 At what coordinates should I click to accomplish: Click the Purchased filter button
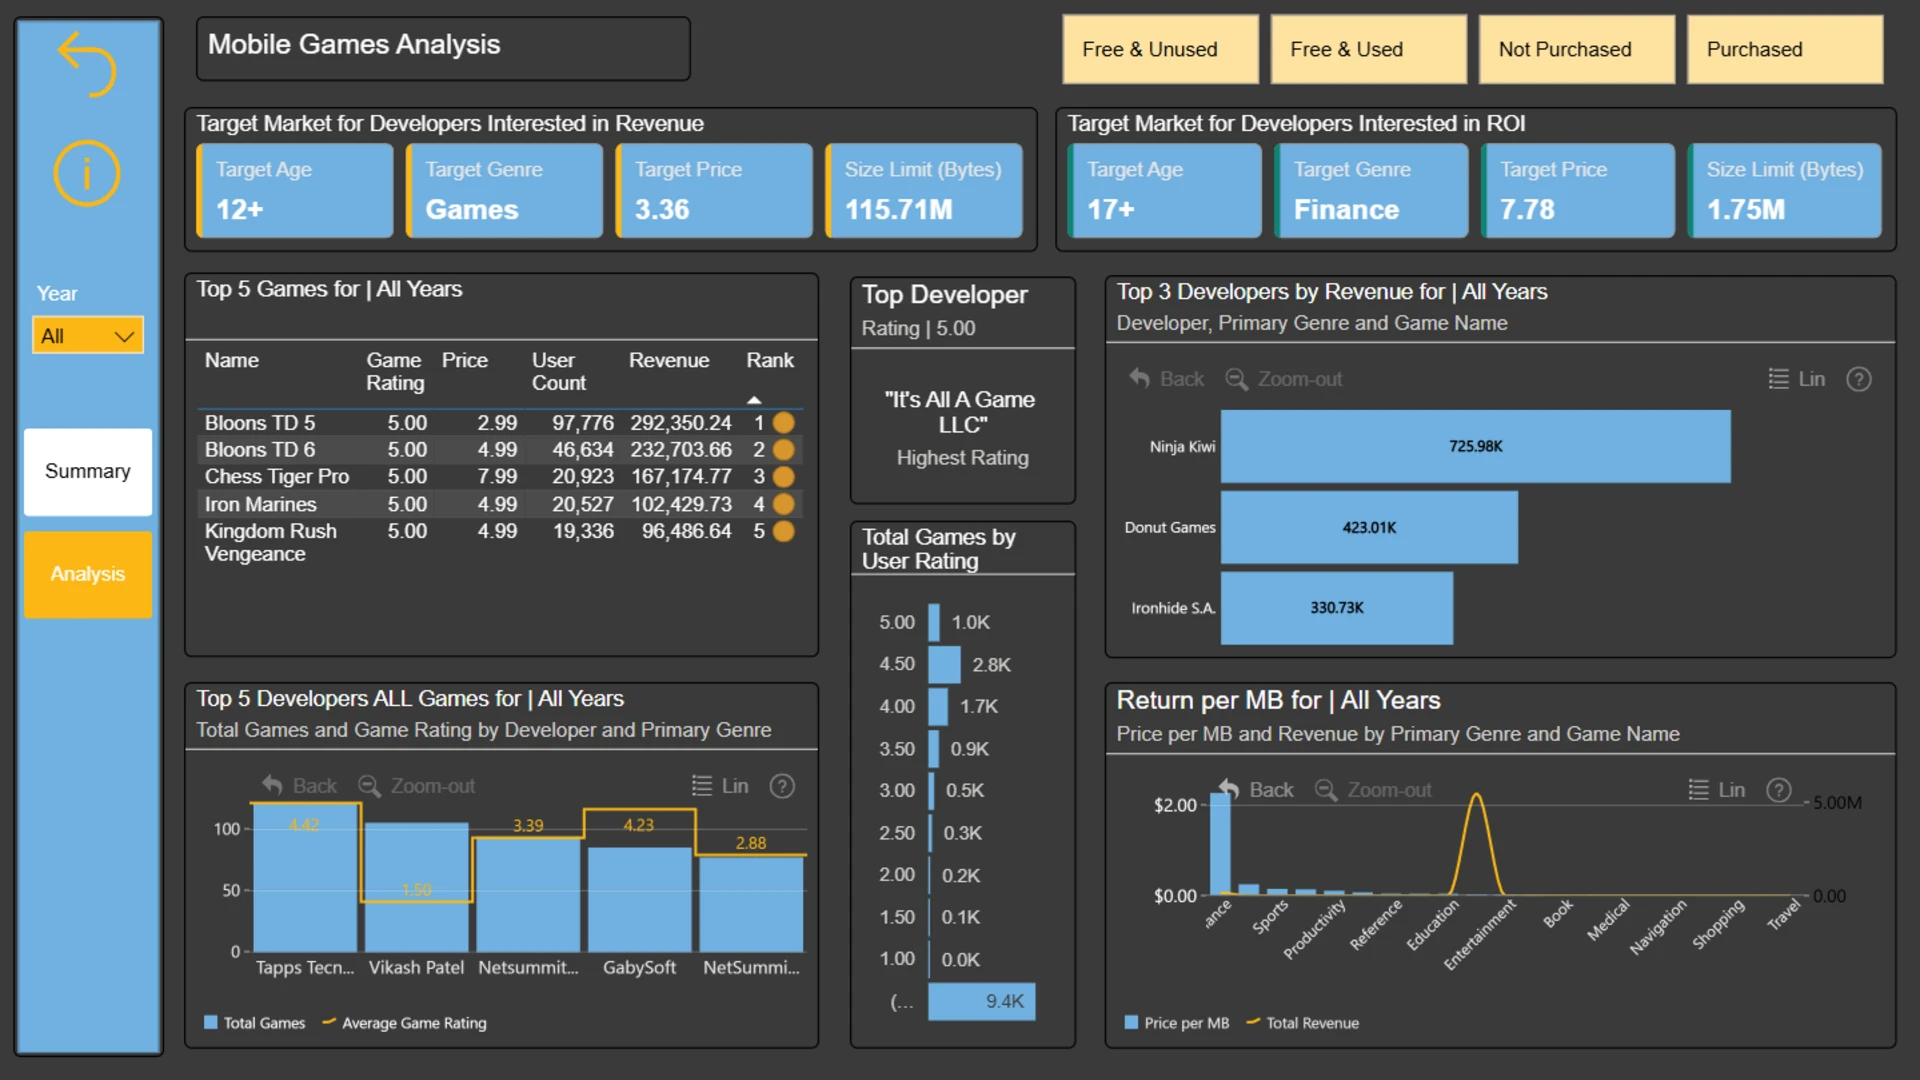pyautogui.click(x=1784, y=49)
